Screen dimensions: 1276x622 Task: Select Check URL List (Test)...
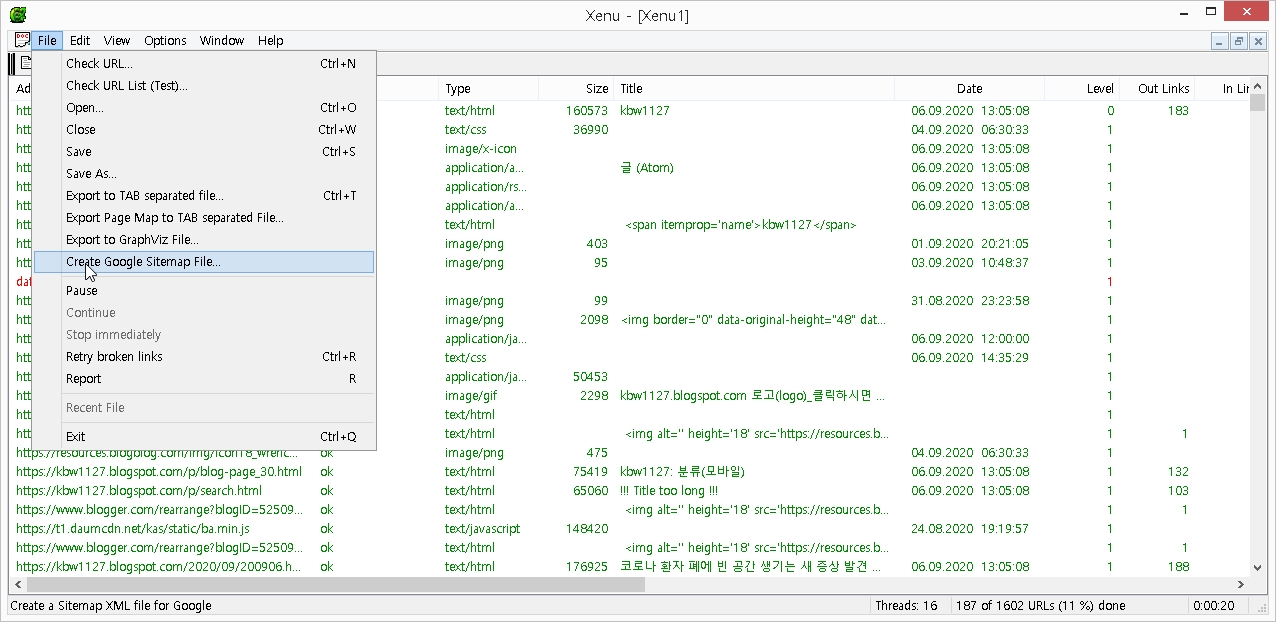point(204,86)
